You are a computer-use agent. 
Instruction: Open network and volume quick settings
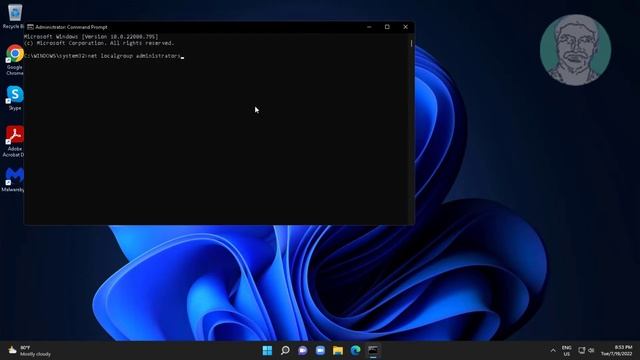[587, 350]
